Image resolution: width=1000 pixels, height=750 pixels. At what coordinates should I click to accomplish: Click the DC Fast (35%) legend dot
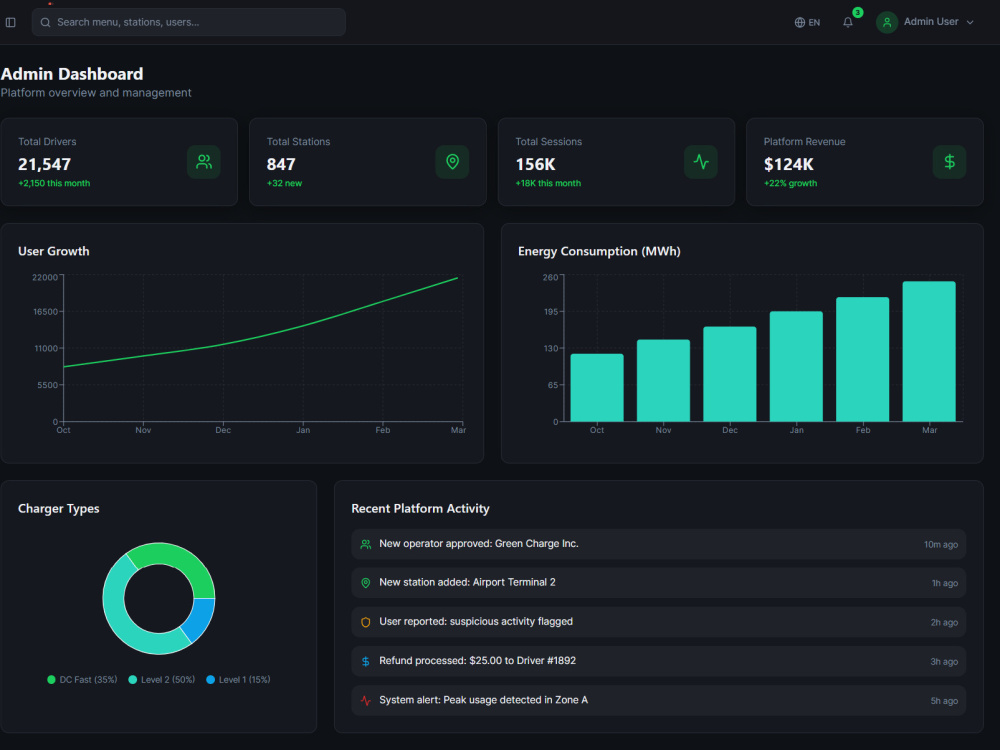tap(52, 680)
